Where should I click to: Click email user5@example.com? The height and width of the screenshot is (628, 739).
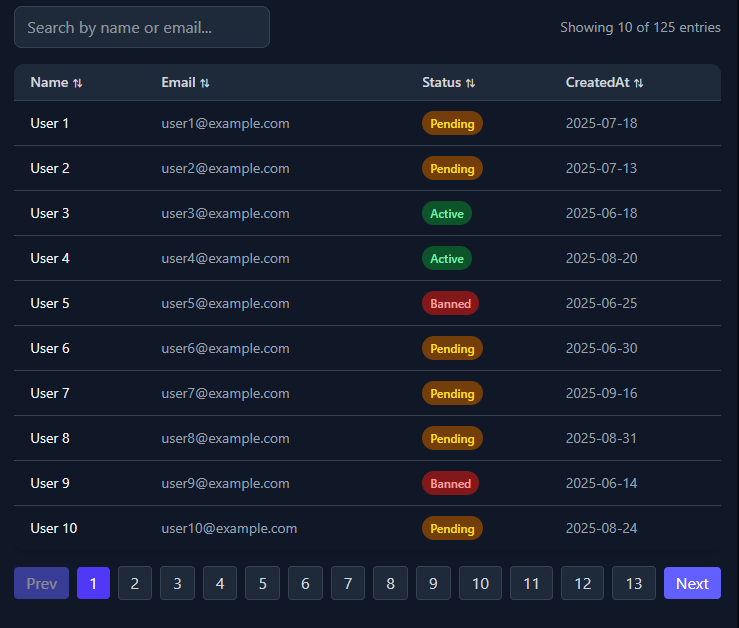(225, 303)
